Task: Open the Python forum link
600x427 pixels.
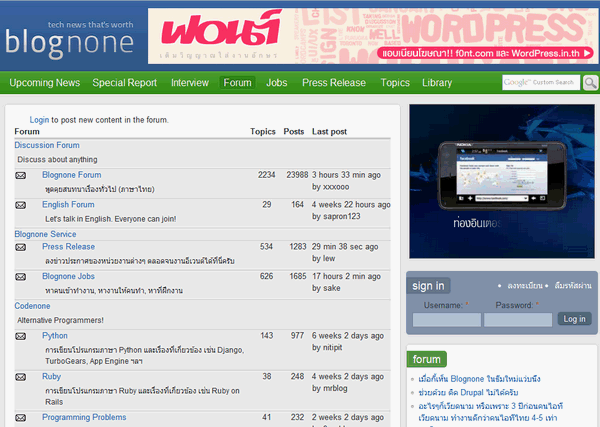Action: [55, 336]
